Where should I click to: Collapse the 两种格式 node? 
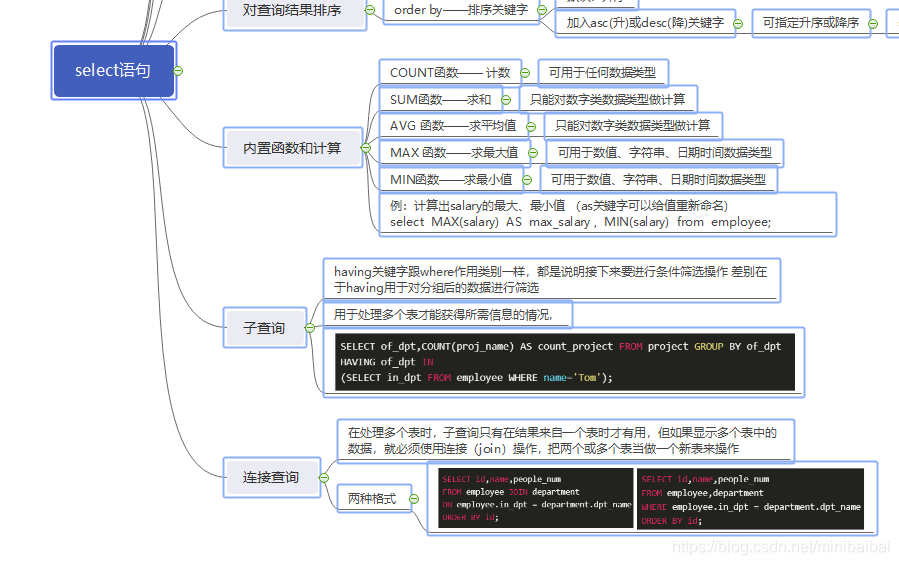[x=414, y=498]
